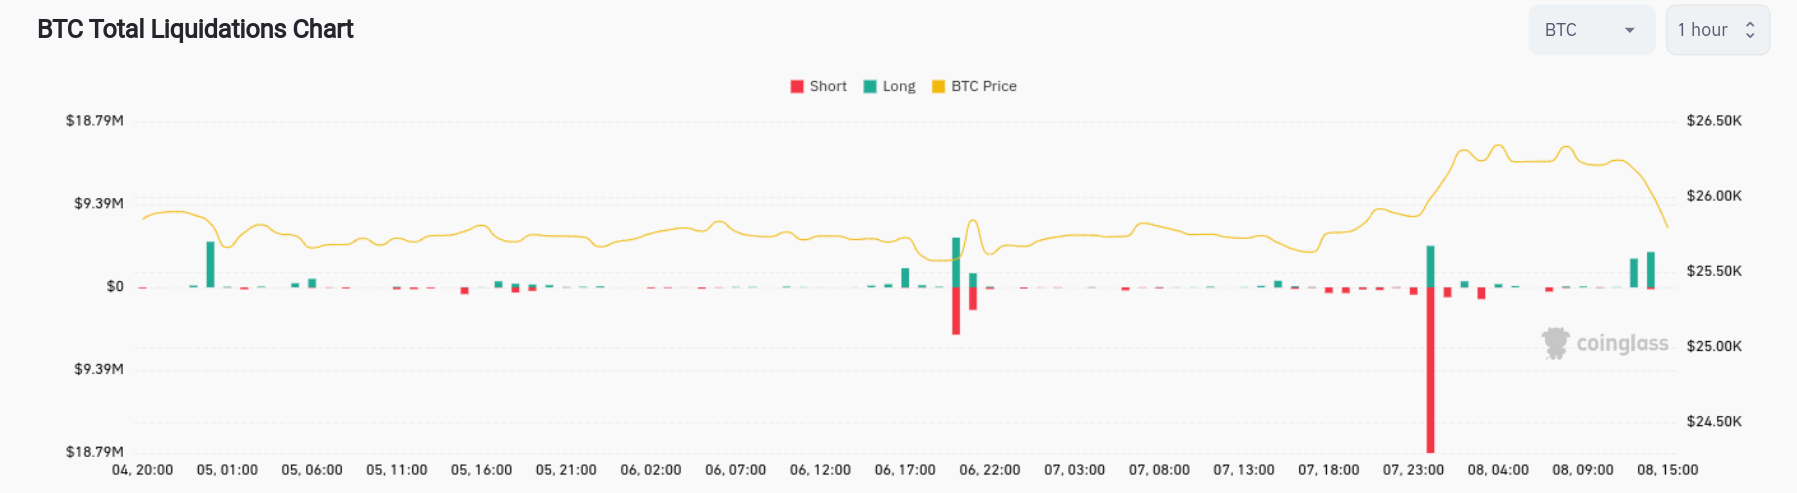Click the BTC dropdown arrow

pyautogui.click(x=1629, y=30)
